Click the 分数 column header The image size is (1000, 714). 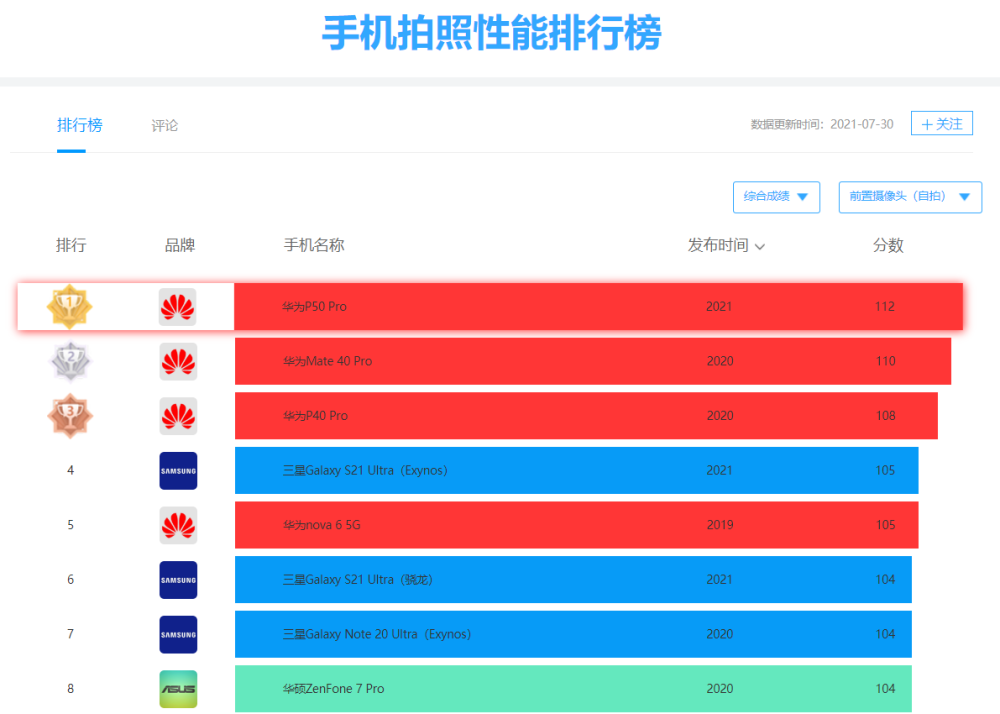coord(888,245)
